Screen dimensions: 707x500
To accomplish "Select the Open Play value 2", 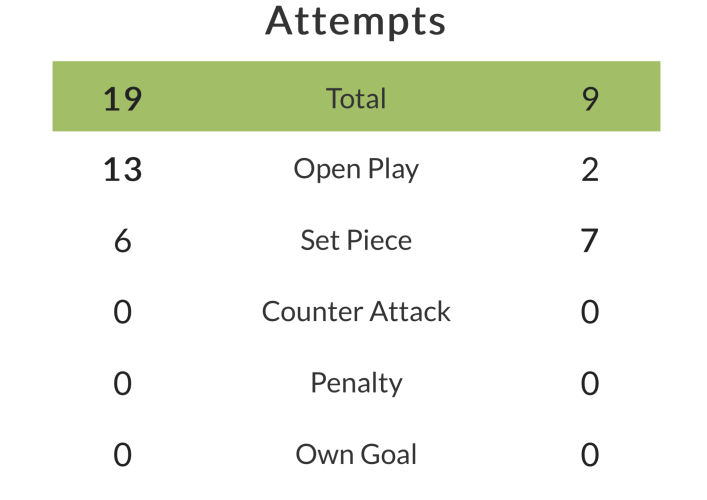I will coord(590,170).
